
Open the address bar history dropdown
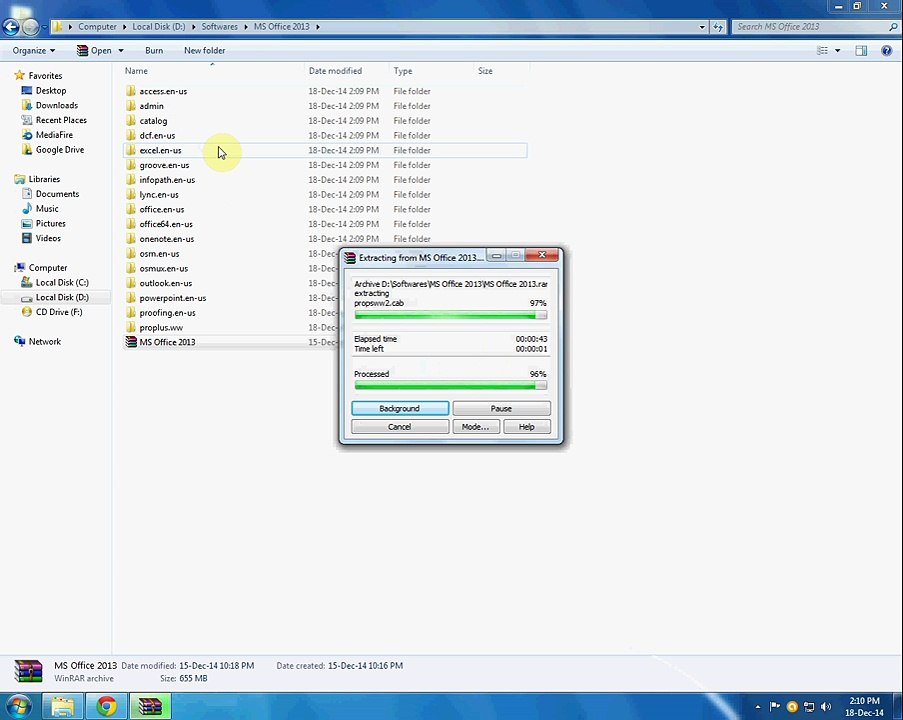pyautogui.click(x=701, y=26)
